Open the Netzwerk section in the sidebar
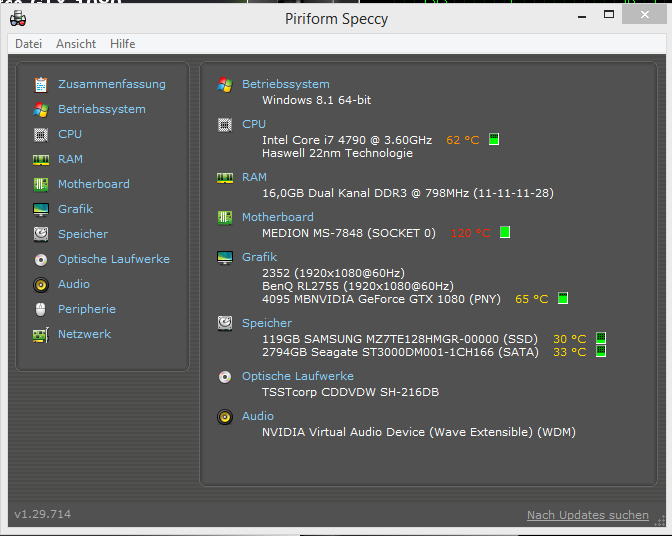 click(84, 334)
